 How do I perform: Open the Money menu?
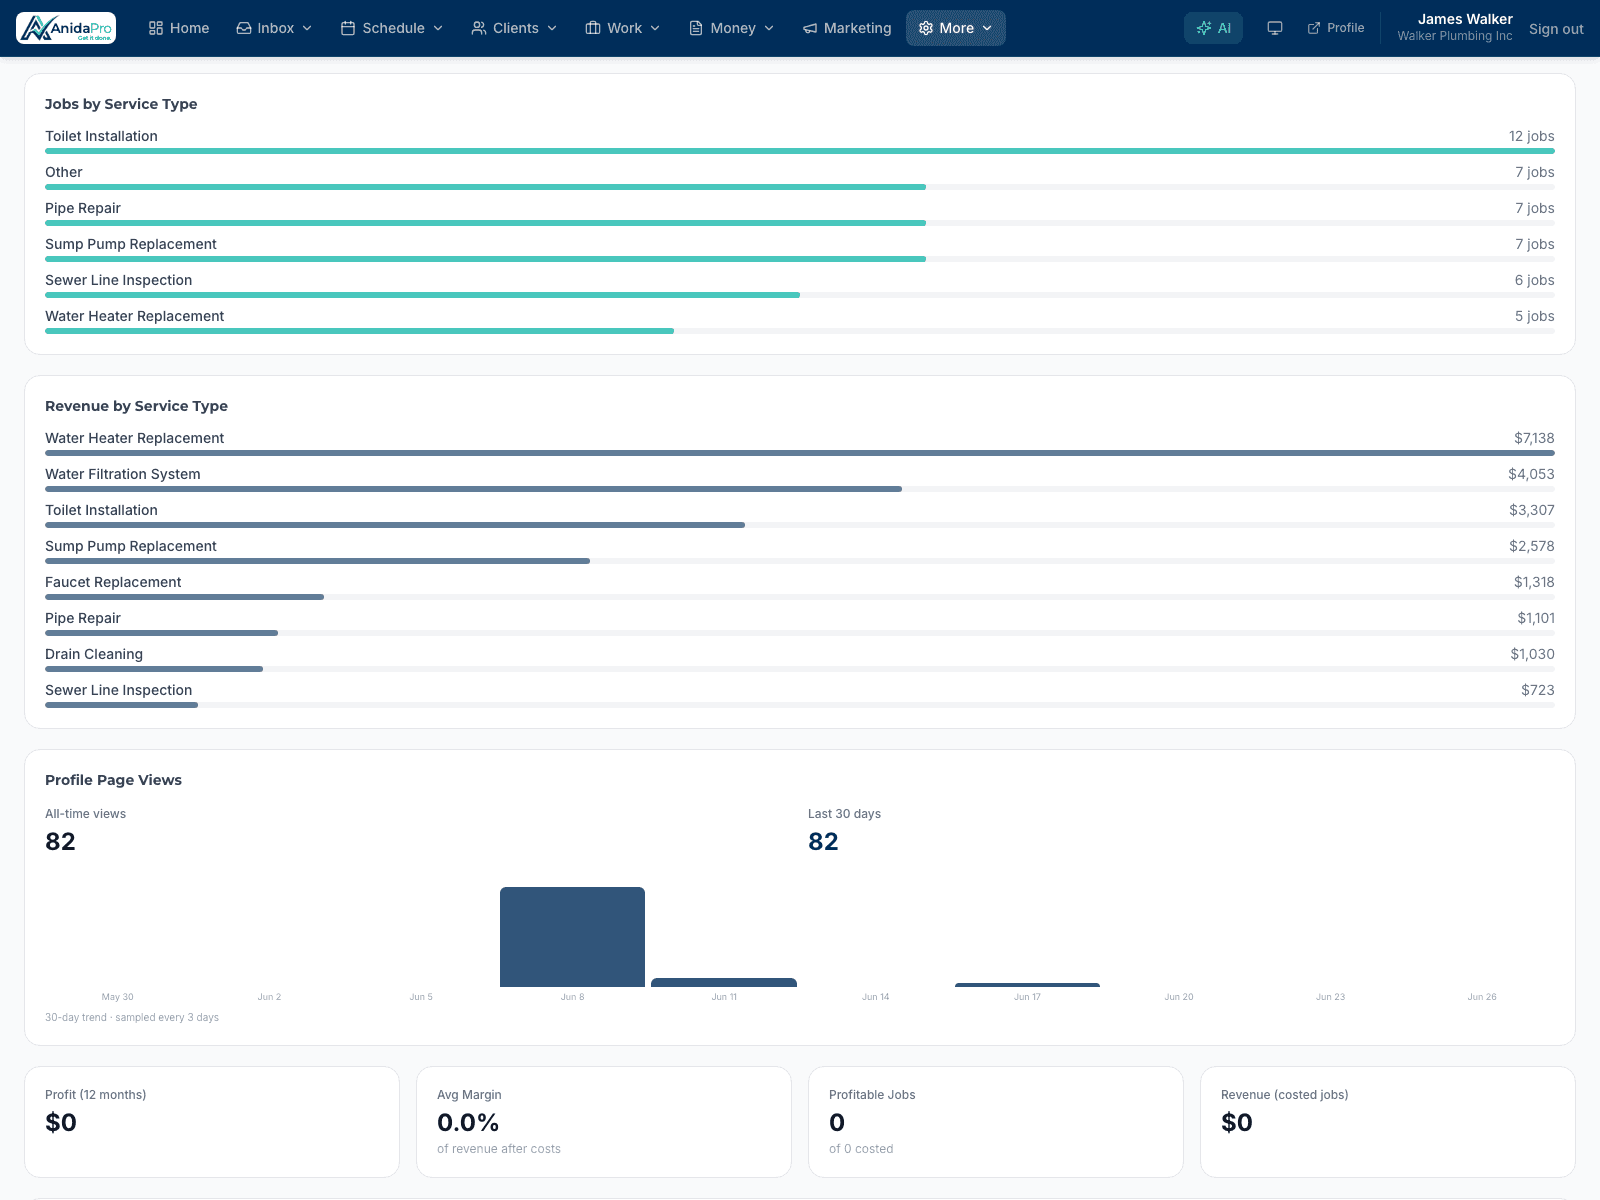731,28
